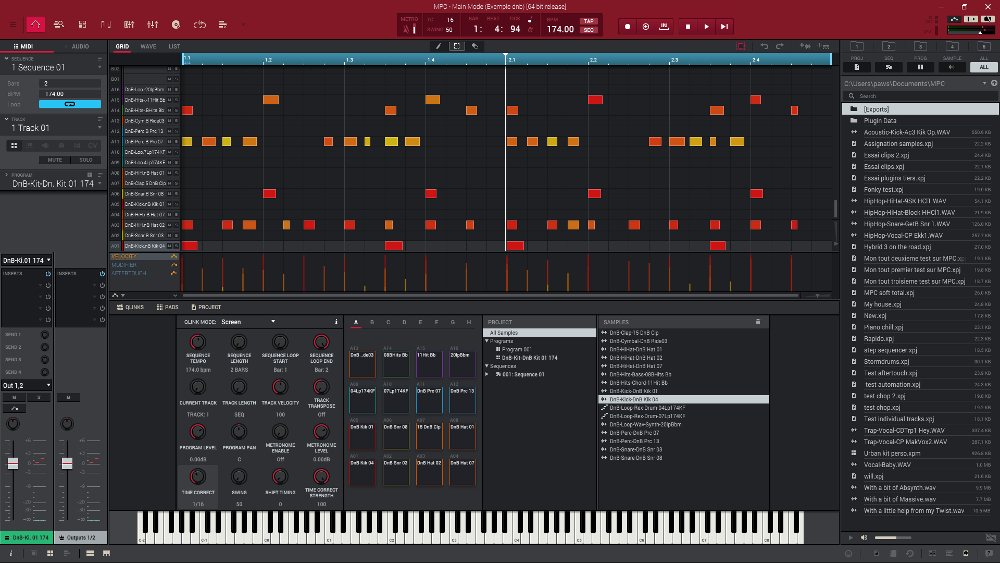Switch to the WAVE view tab
The height and width of the screenshot is (563, 1000).
[148, 47]
